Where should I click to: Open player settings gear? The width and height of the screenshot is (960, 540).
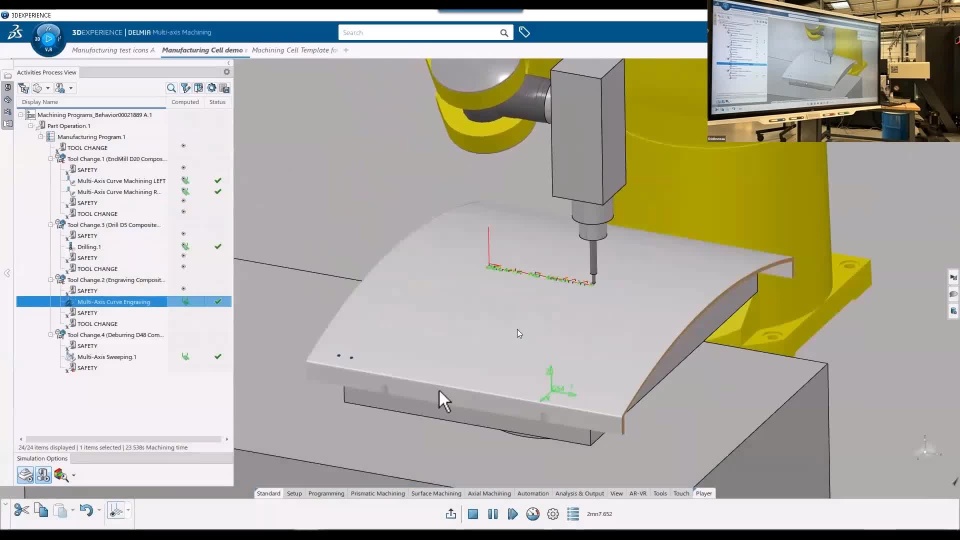coord(553,514)
